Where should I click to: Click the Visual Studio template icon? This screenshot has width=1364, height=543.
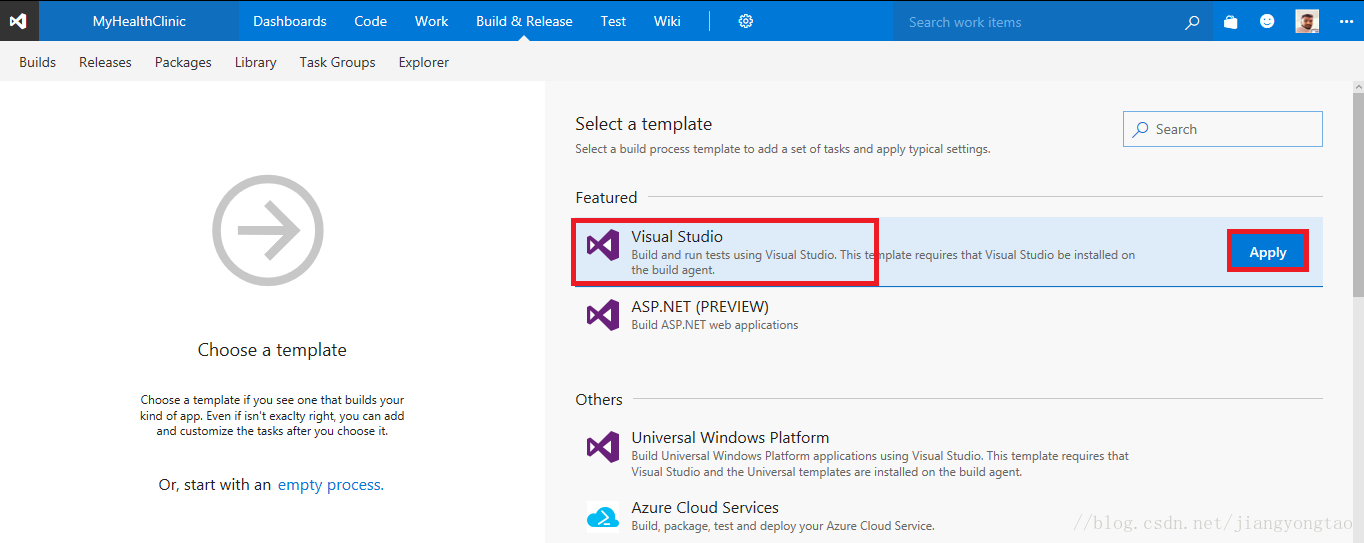603,245
